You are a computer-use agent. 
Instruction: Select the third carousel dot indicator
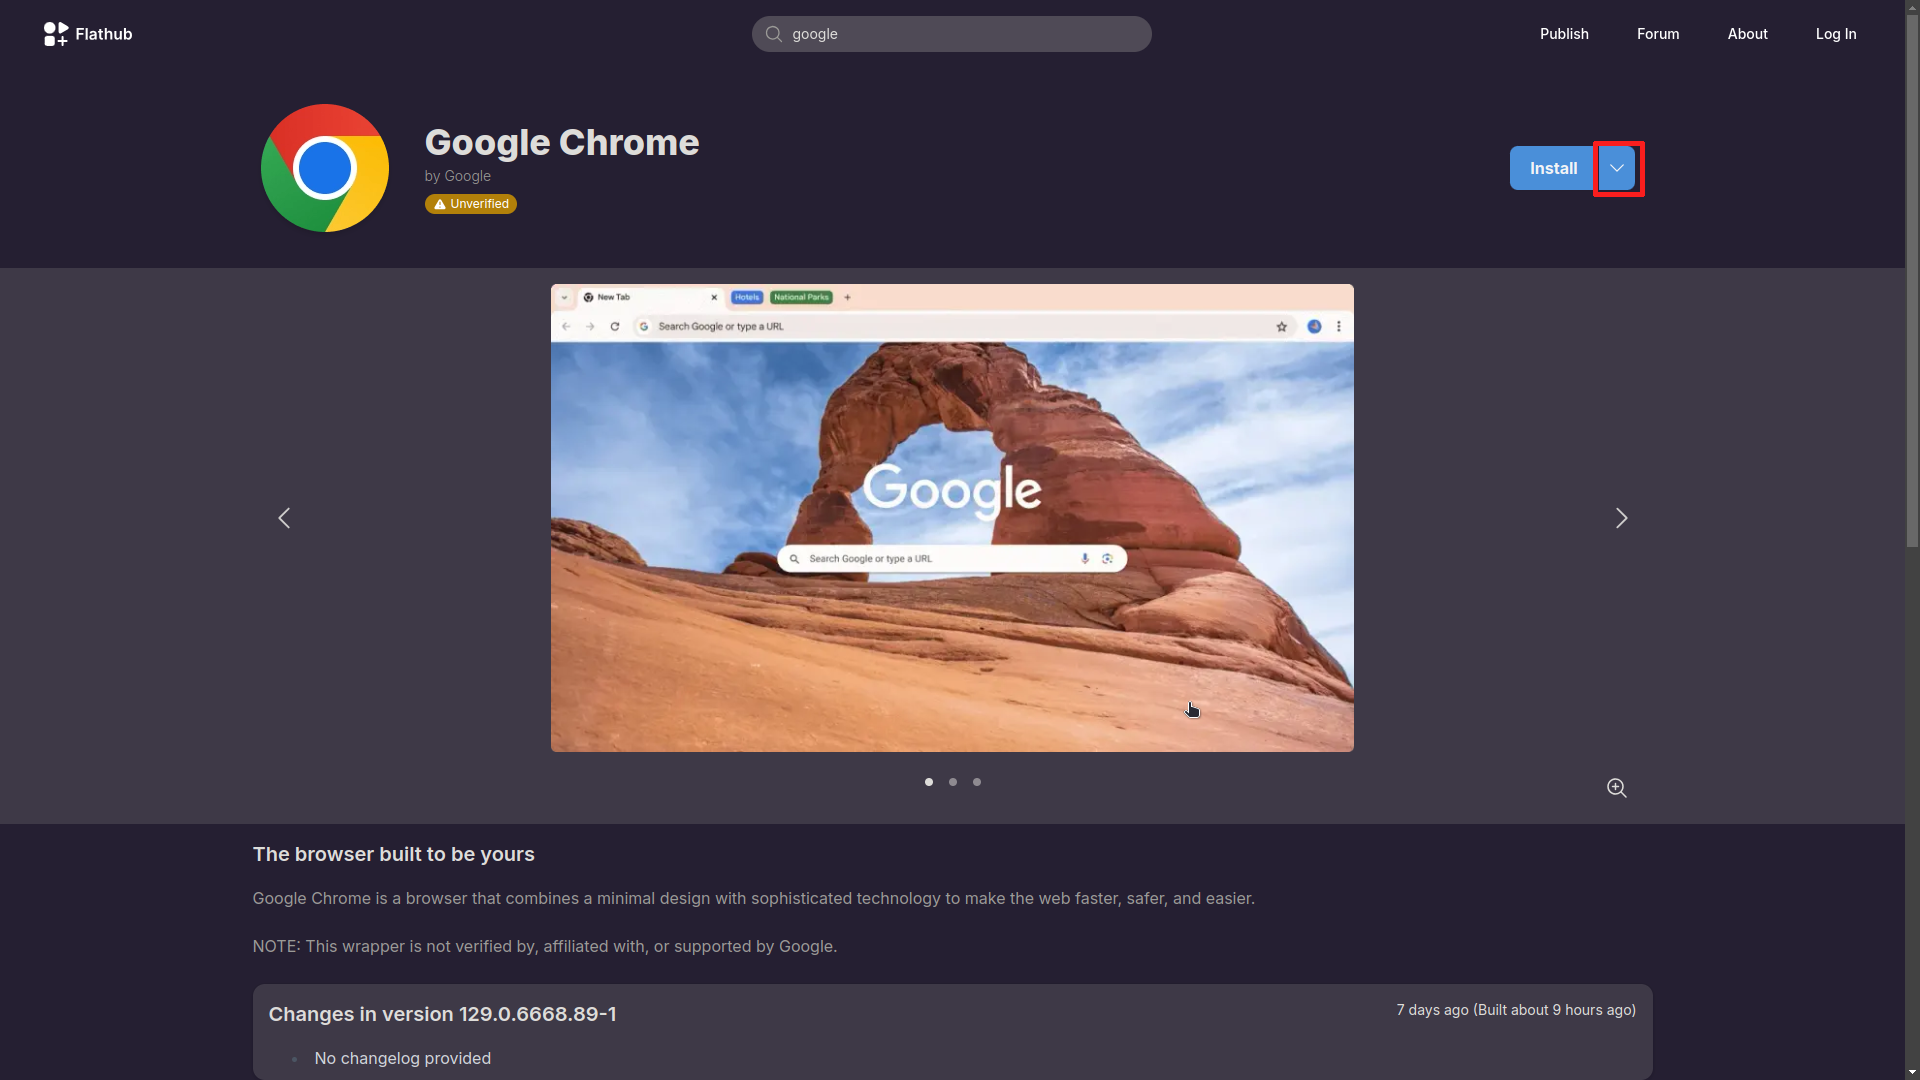[976, 782]
